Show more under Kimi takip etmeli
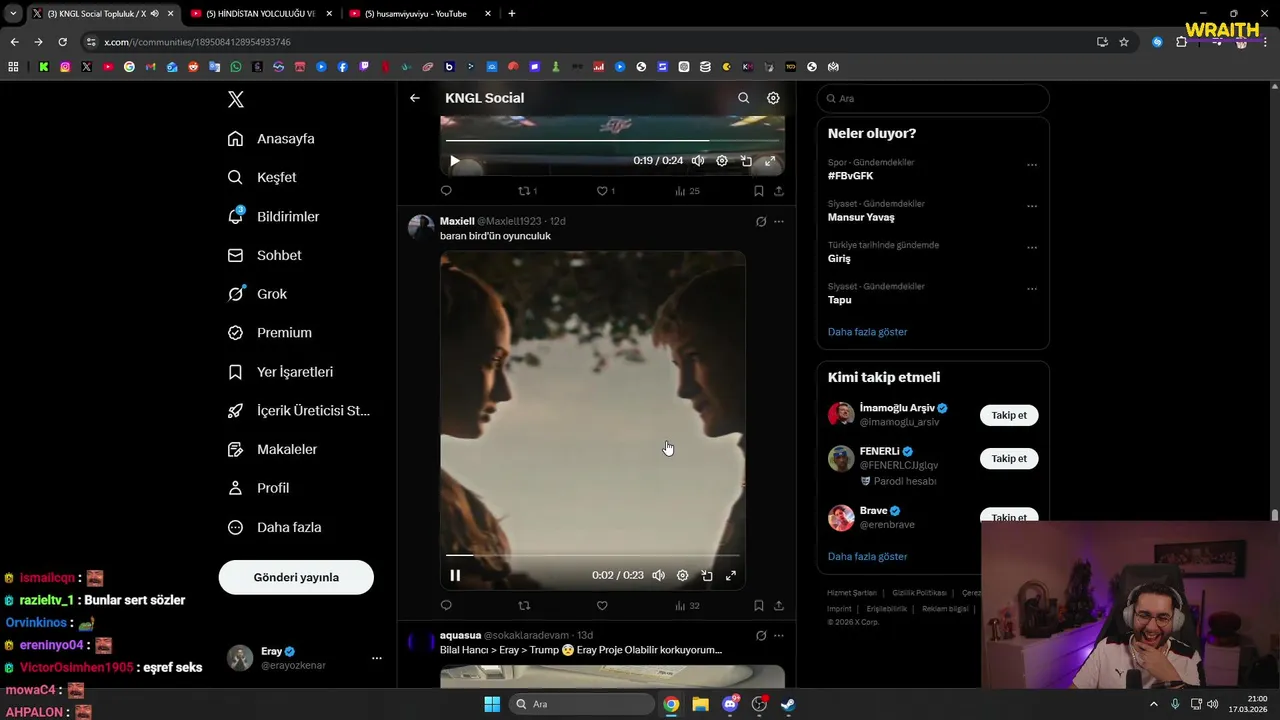Screen dimensions: 1280x720 (x=868, y=556)
